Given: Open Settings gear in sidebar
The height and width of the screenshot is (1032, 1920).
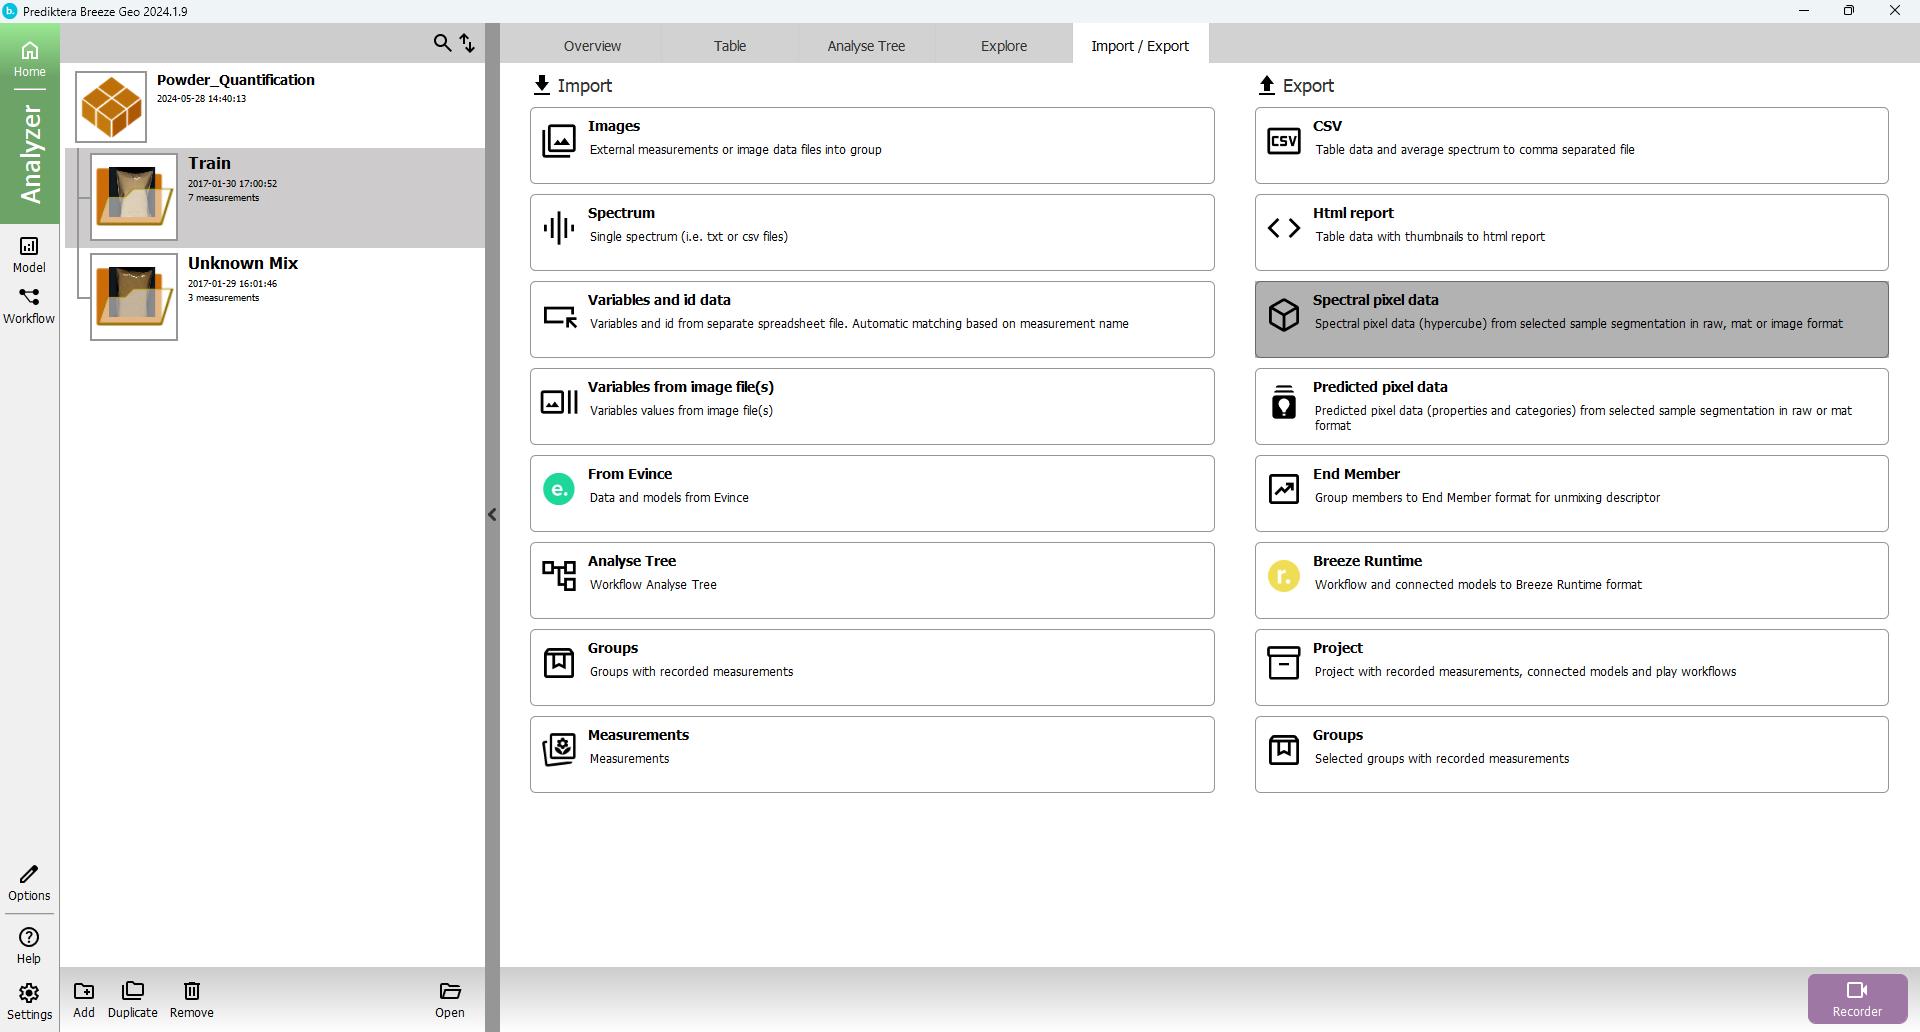Looking at the screenshot, I should click(x=29, y=1001).
